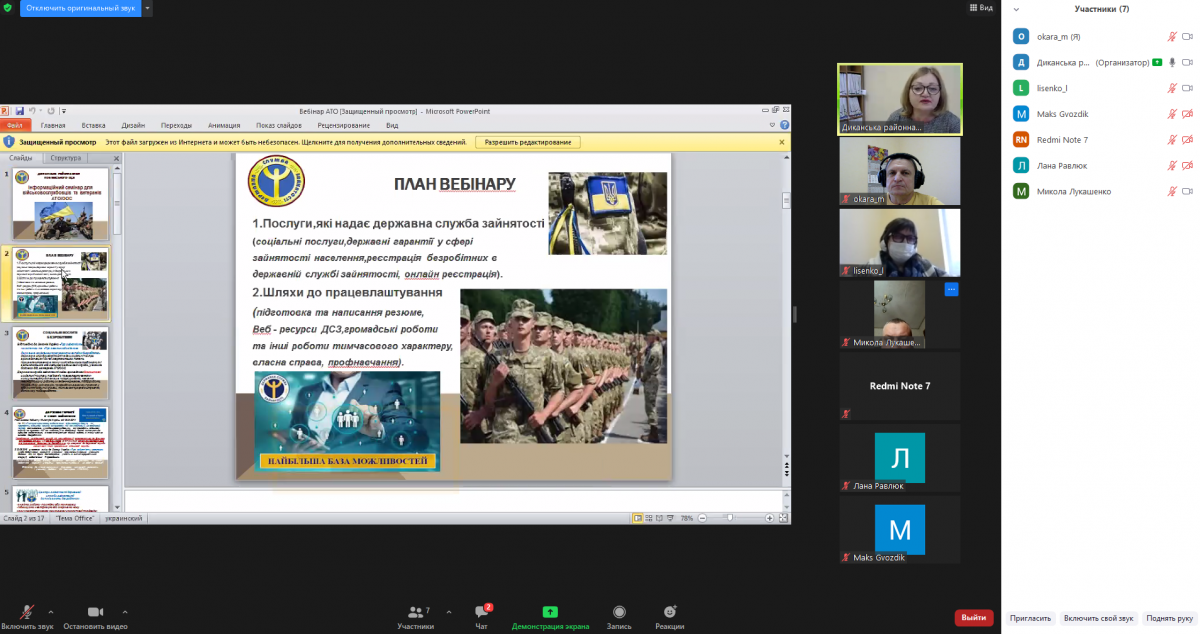The height and width of the screenshot is (634, 1200).
Task: Switch to the Структура outline tab
Action: click(x=65, y=158)
